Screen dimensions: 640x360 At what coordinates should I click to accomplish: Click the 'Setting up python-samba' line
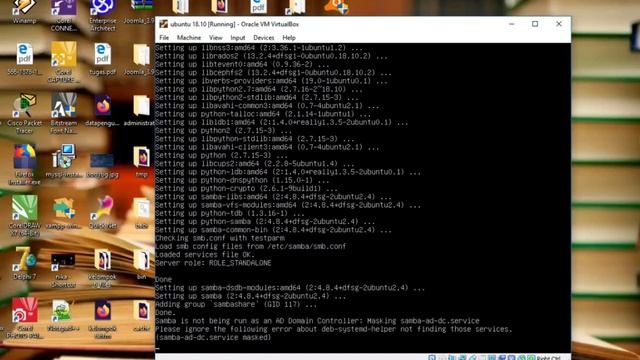pos(265,222)
